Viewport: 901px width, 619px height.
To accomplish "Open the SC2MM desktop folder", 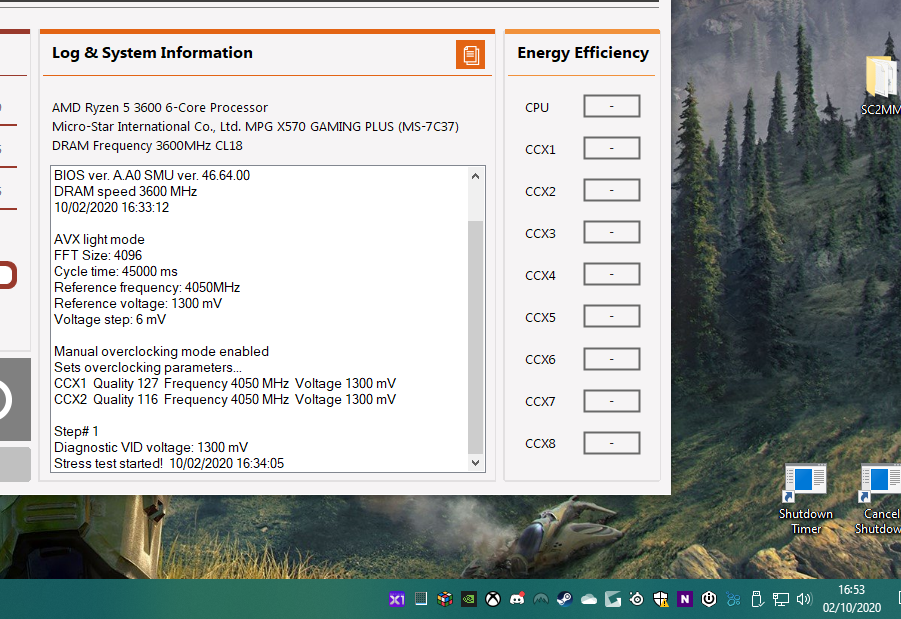I will (881, 84).
